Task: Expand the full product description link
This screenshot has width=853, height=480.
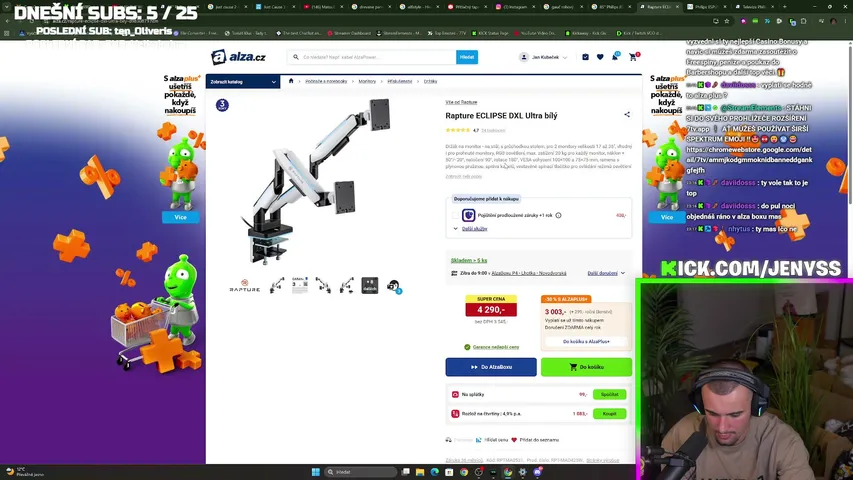Action: (x=463, y=176)
